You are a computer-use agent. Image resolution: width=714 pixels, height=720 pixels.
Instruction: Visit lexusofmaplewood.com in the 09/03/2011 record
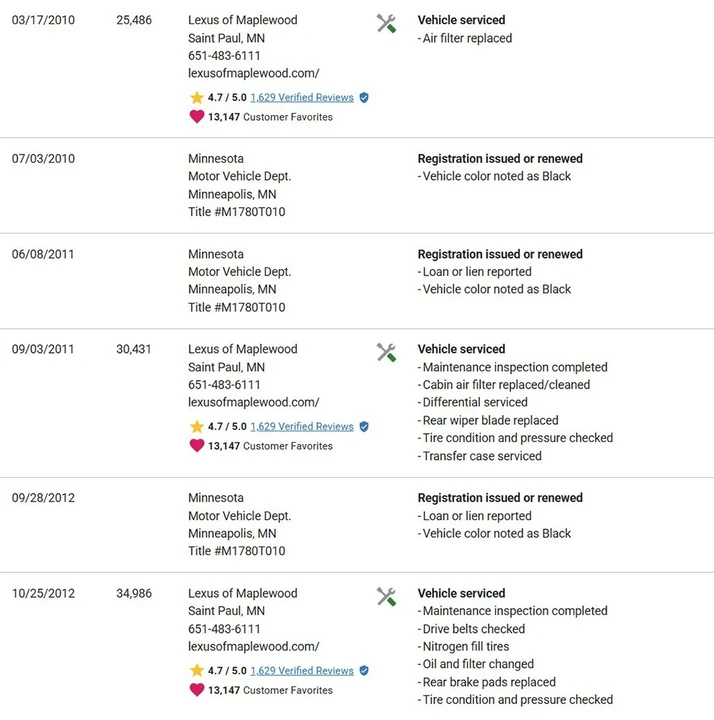click(253, 402)
